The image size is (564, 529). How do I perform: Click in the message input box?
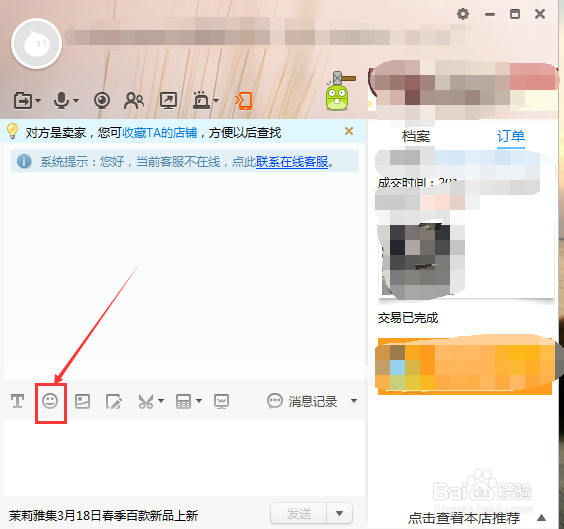[184, 457]
